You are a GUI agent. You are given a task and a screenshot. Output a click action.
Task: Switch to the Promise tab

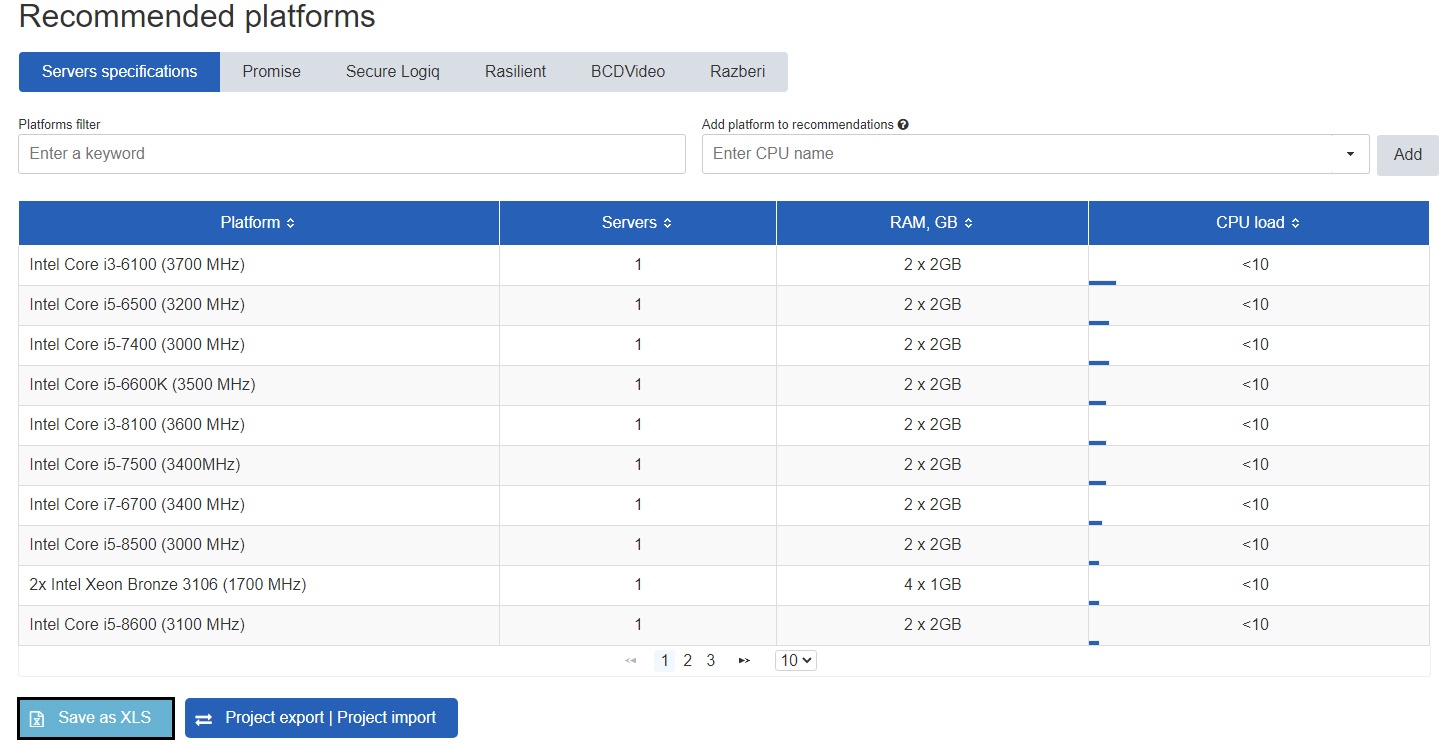point(271,72)
